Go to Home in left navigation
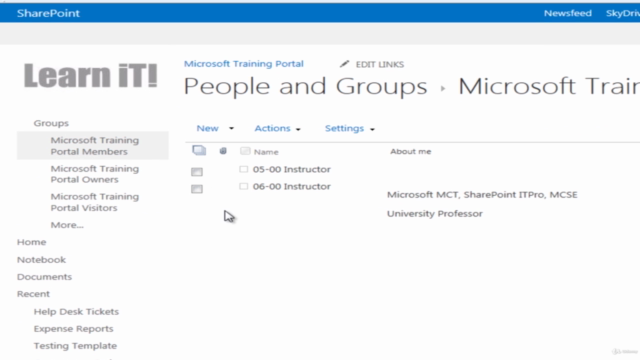 [31, 242]
